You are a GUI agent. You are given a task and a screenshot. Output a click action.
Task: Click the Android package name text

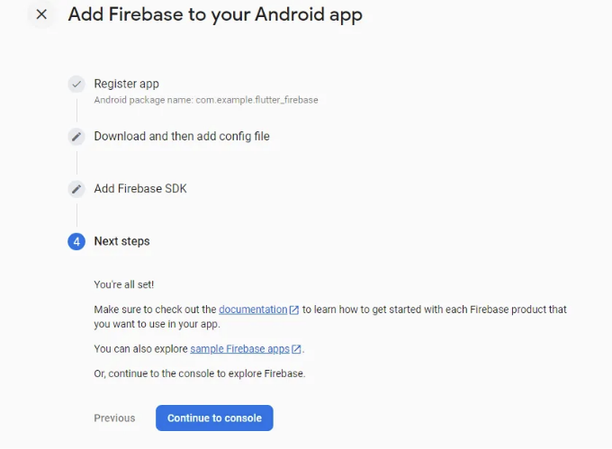pyautogui.click(x=206, y=100)
